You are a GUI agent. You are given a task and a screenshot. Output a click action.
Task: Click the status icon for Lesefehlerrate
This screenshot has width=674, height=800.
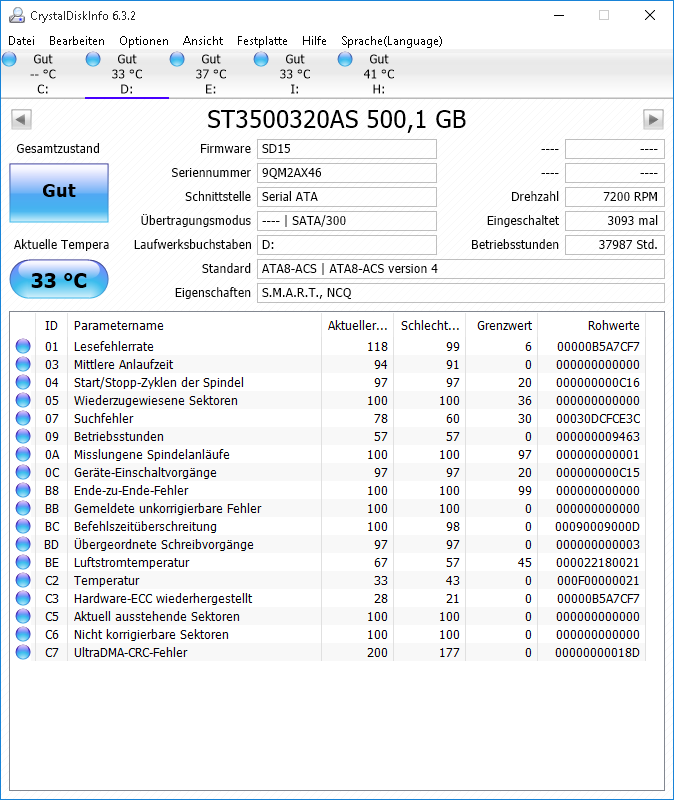click(x=23, y=346)
